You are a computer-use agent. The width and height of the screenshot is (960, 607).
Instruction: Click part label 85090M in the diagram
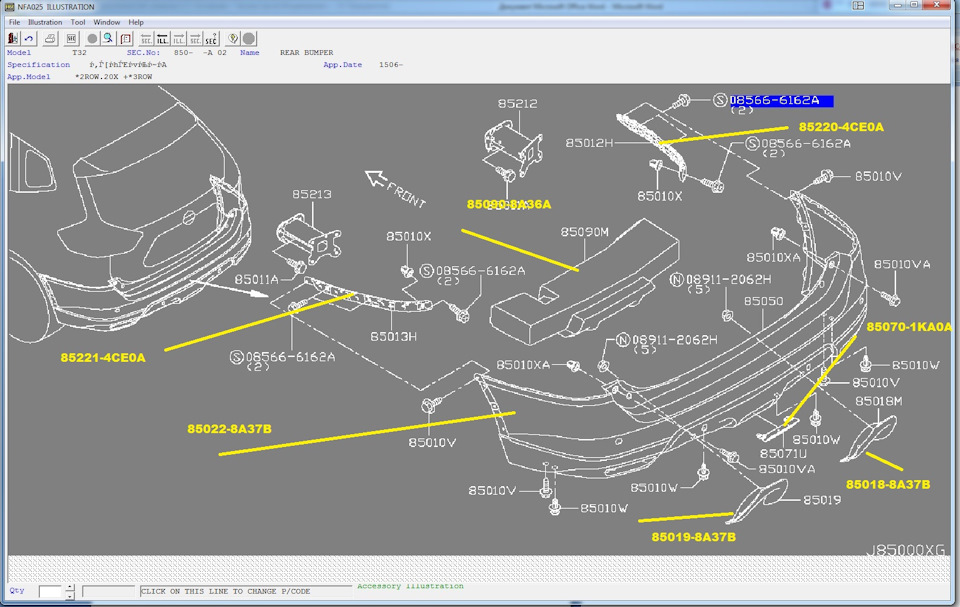(584, 232)
